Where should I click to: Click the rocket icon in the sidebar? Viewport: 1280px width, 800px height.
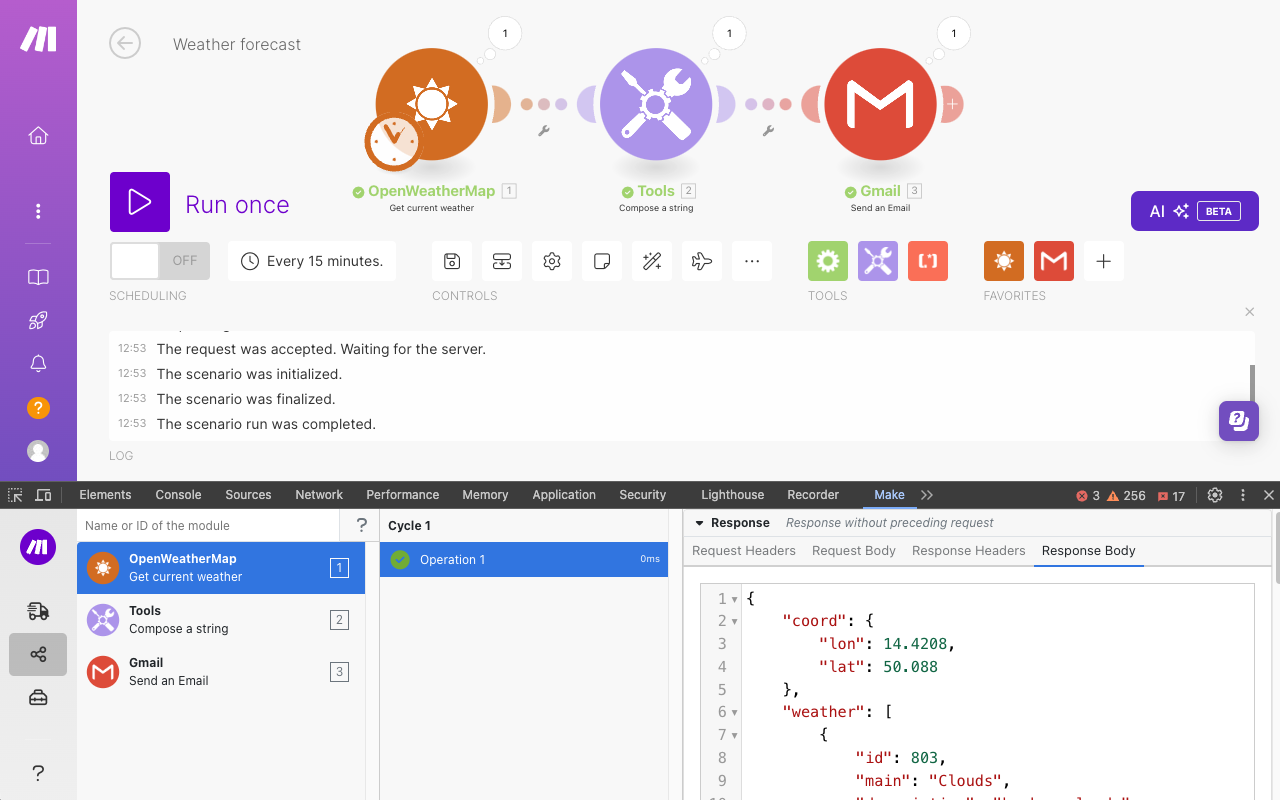click(x=38, y=321)
